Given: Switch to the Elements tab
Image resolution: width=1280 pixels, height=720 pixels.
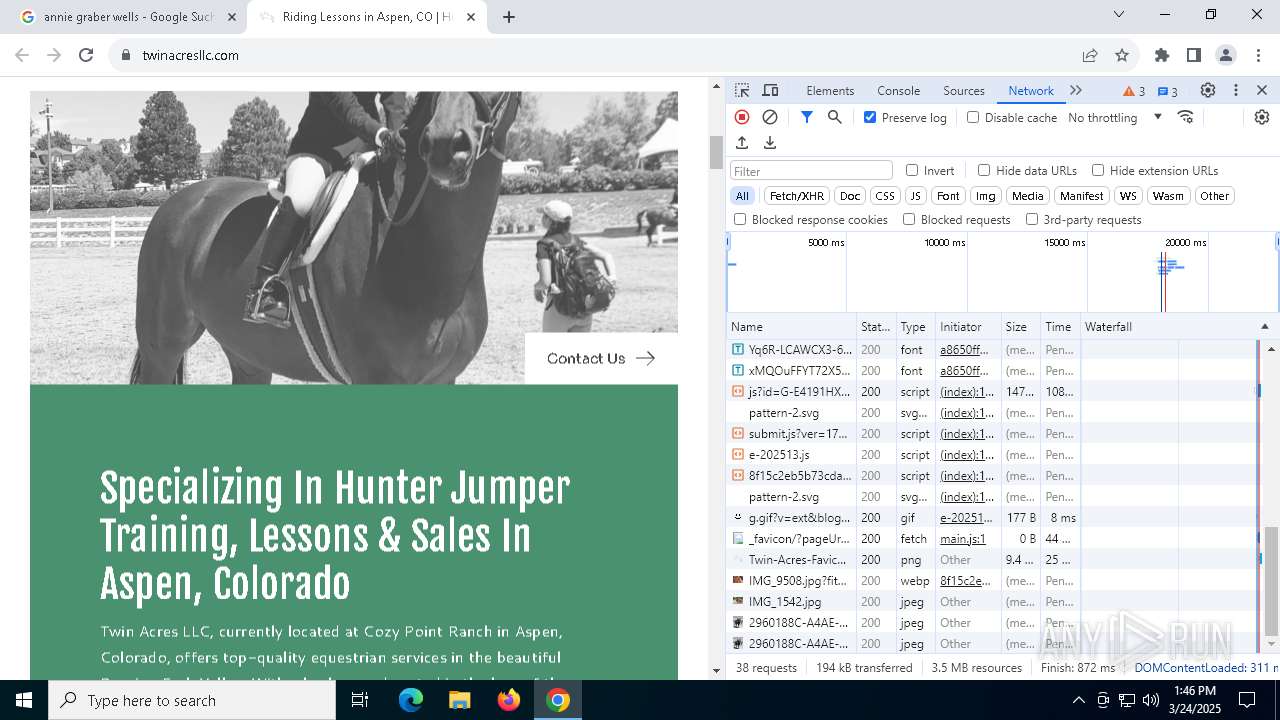Looking at the screenshot, I should pos(830,91).
